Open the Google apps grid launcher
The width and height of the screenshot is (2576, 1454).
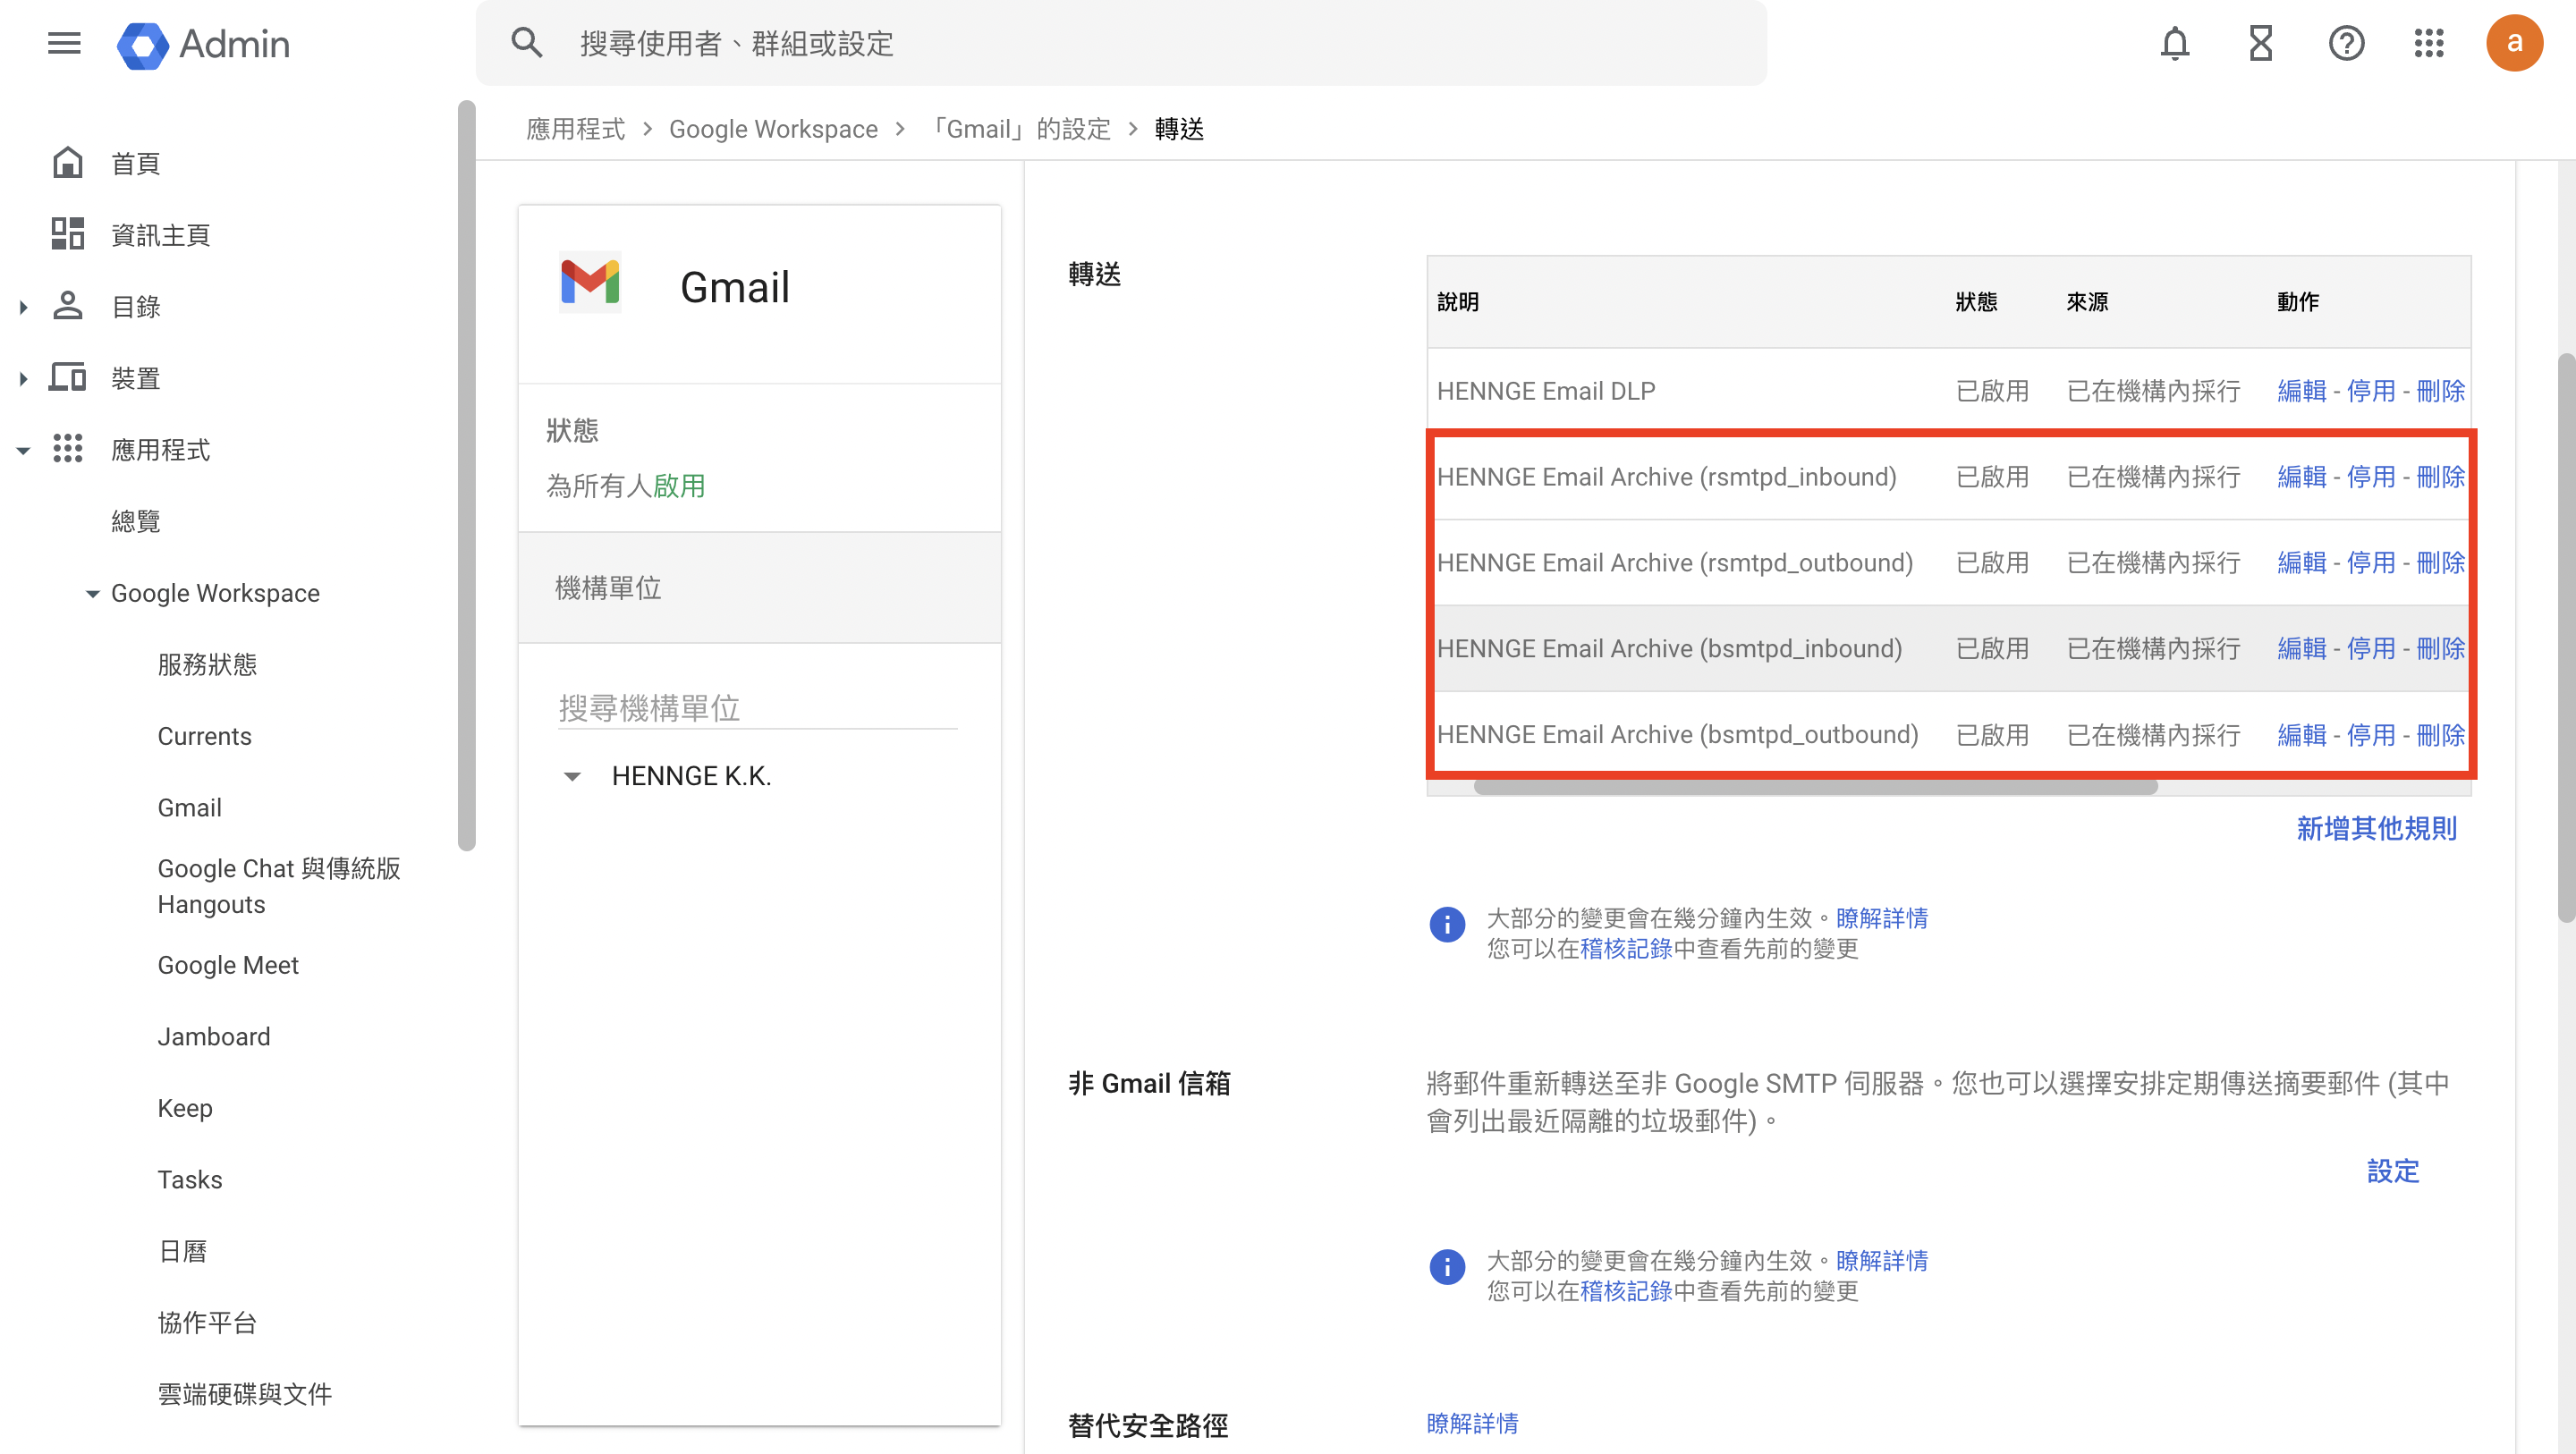pyautogui.click(x=2429, y=43)
